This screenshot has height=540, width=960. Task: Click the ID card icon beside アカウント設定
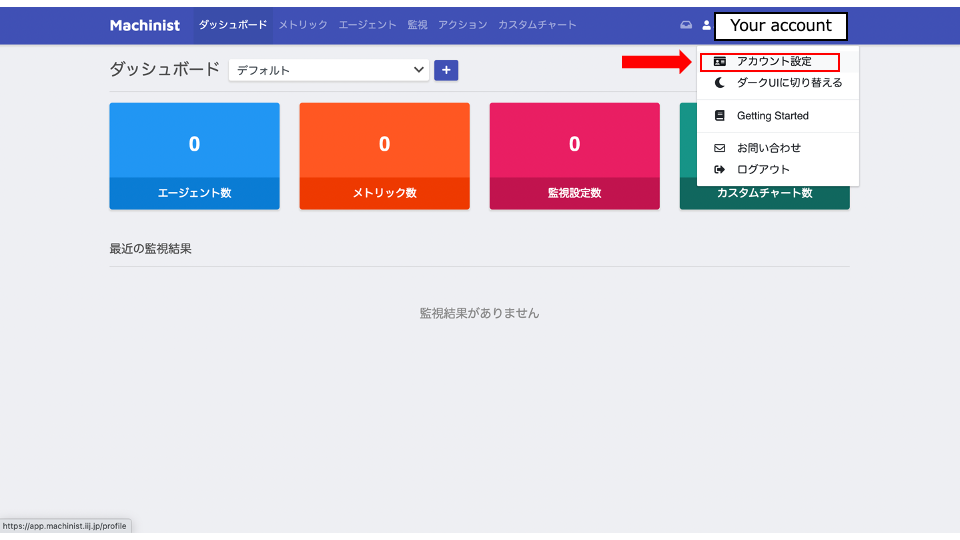click(x=719, y=61)
